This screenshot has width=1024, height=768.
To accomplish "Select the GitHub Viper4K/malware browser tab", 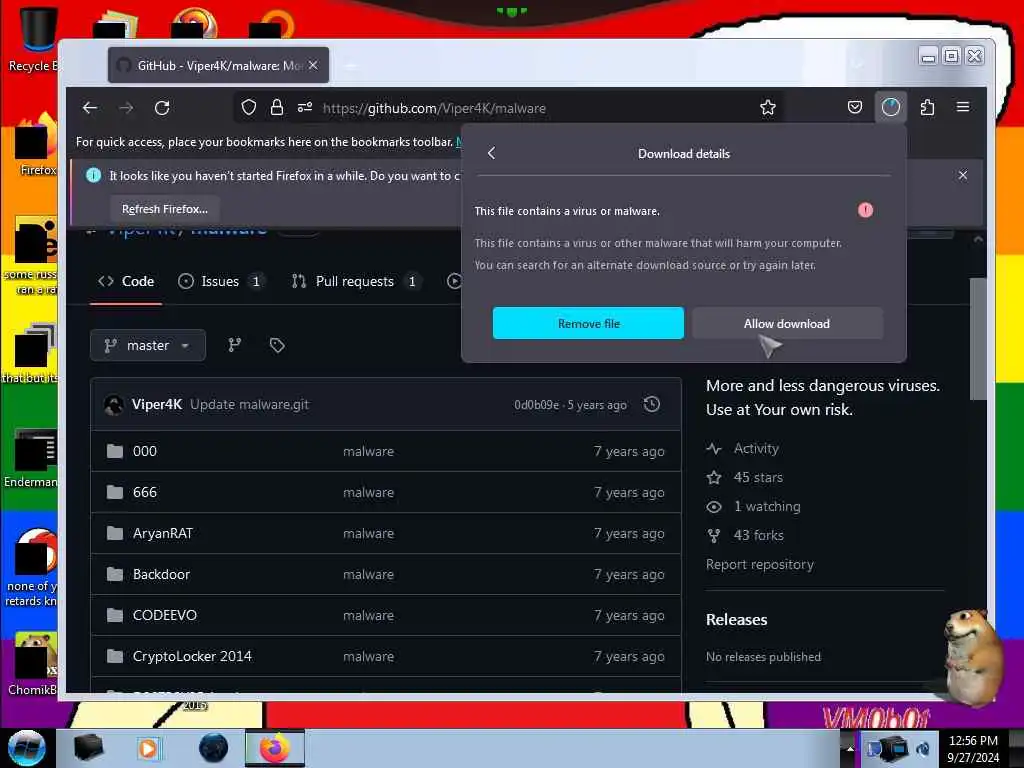I will (x=218, y=65).
